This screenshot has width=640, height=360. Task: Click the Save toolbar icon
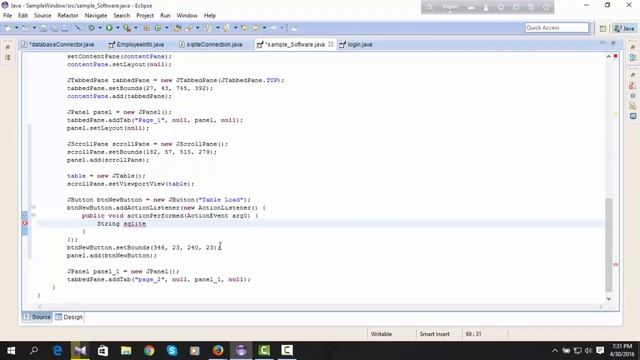point(43,28)
